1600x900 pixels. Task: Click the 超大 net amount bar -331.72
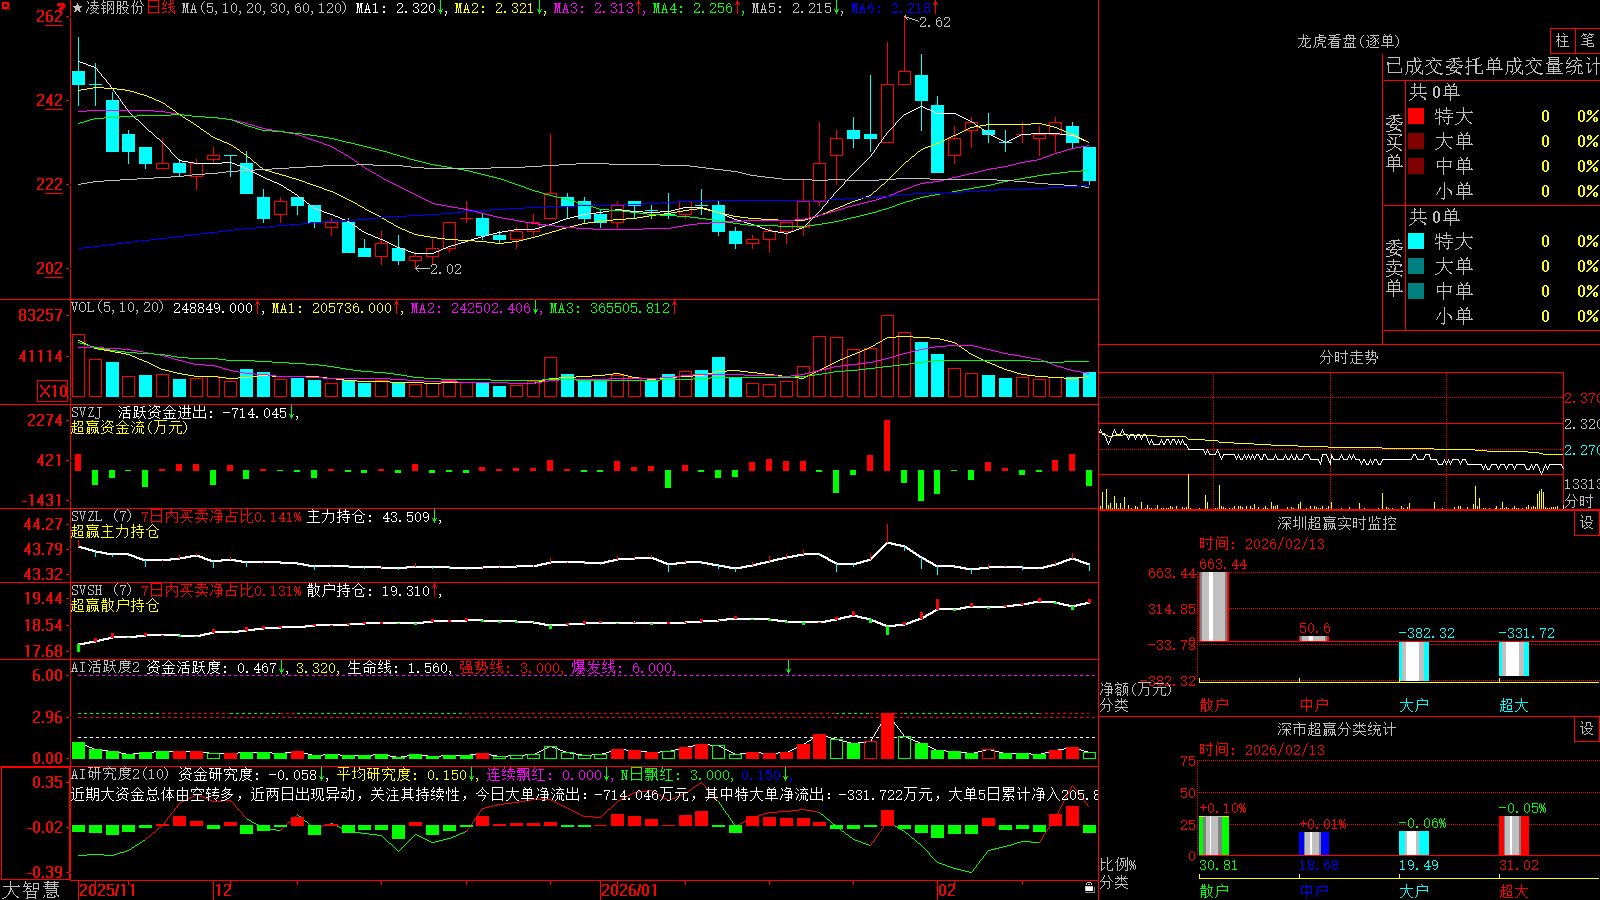pos(1514,659)
